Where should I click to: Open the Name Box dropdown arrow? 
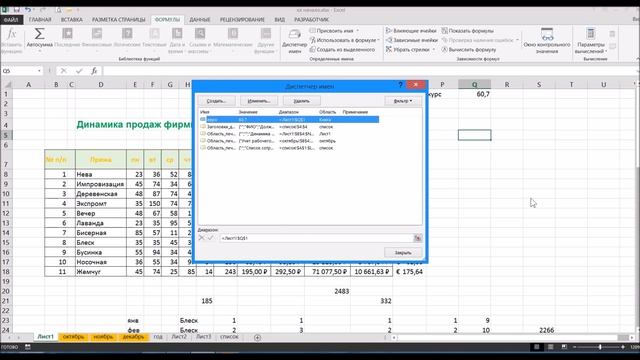(39, 71)
